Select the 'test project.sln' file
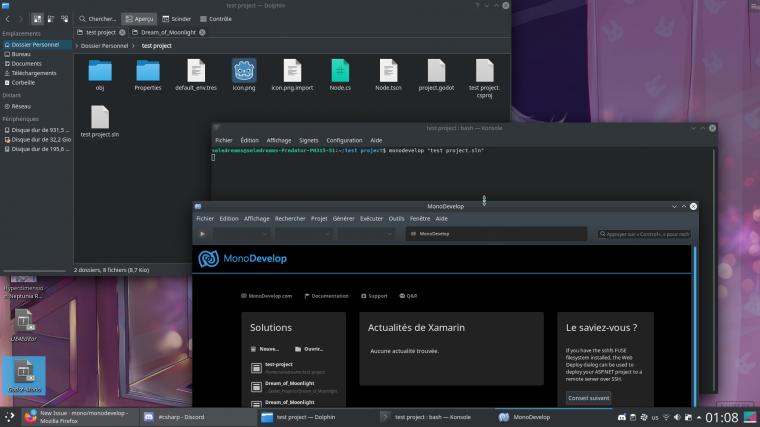The image size is (760, 427). point(100,118)
